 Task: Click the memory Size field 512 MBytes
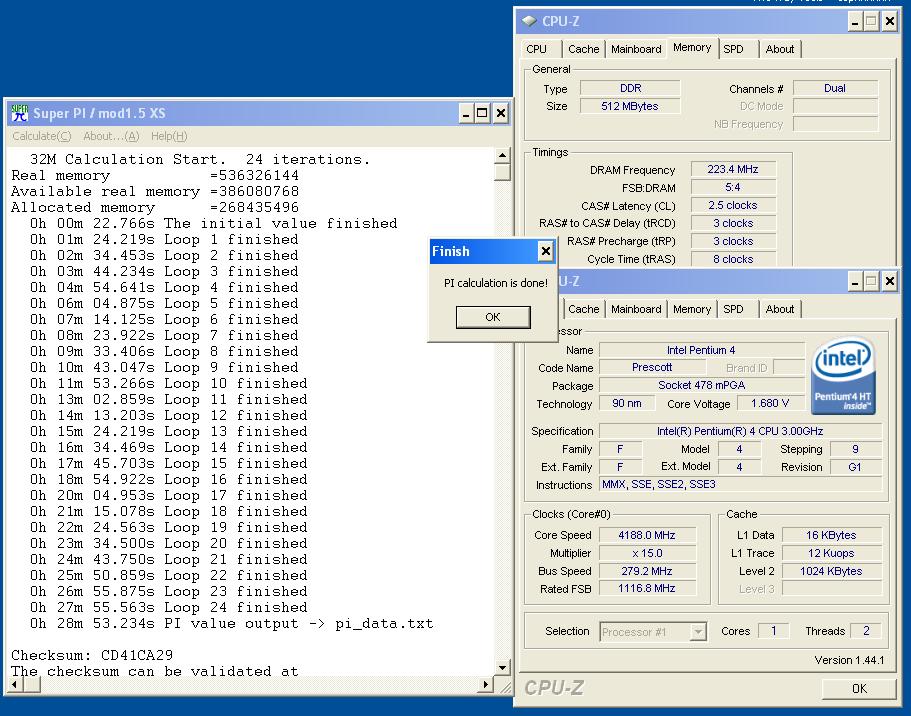point(630,106)
